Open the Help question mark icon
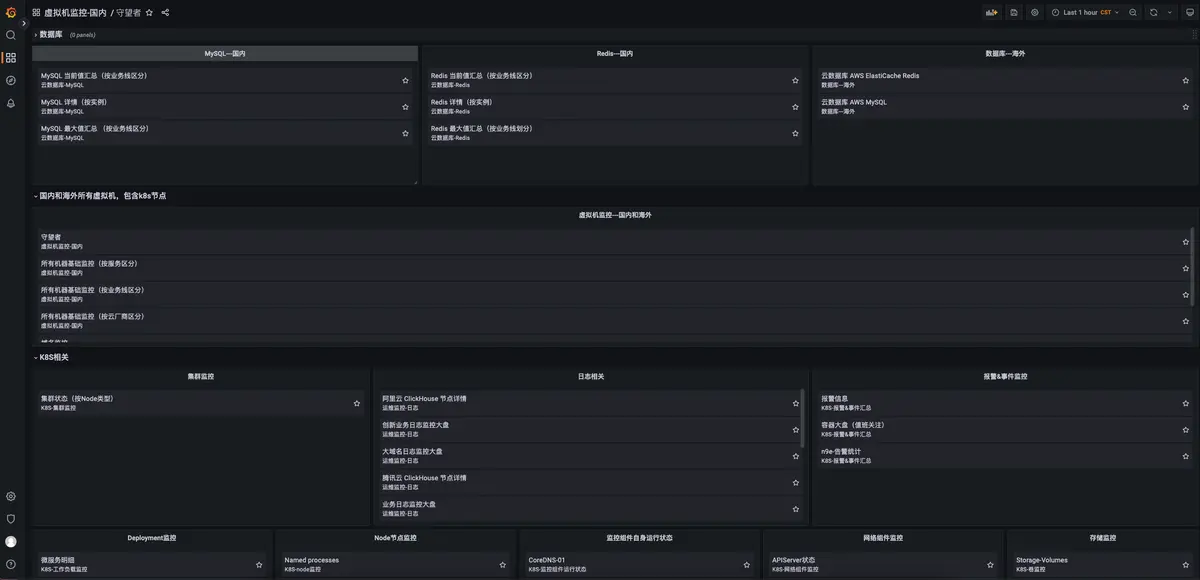 tap(11, 565)
